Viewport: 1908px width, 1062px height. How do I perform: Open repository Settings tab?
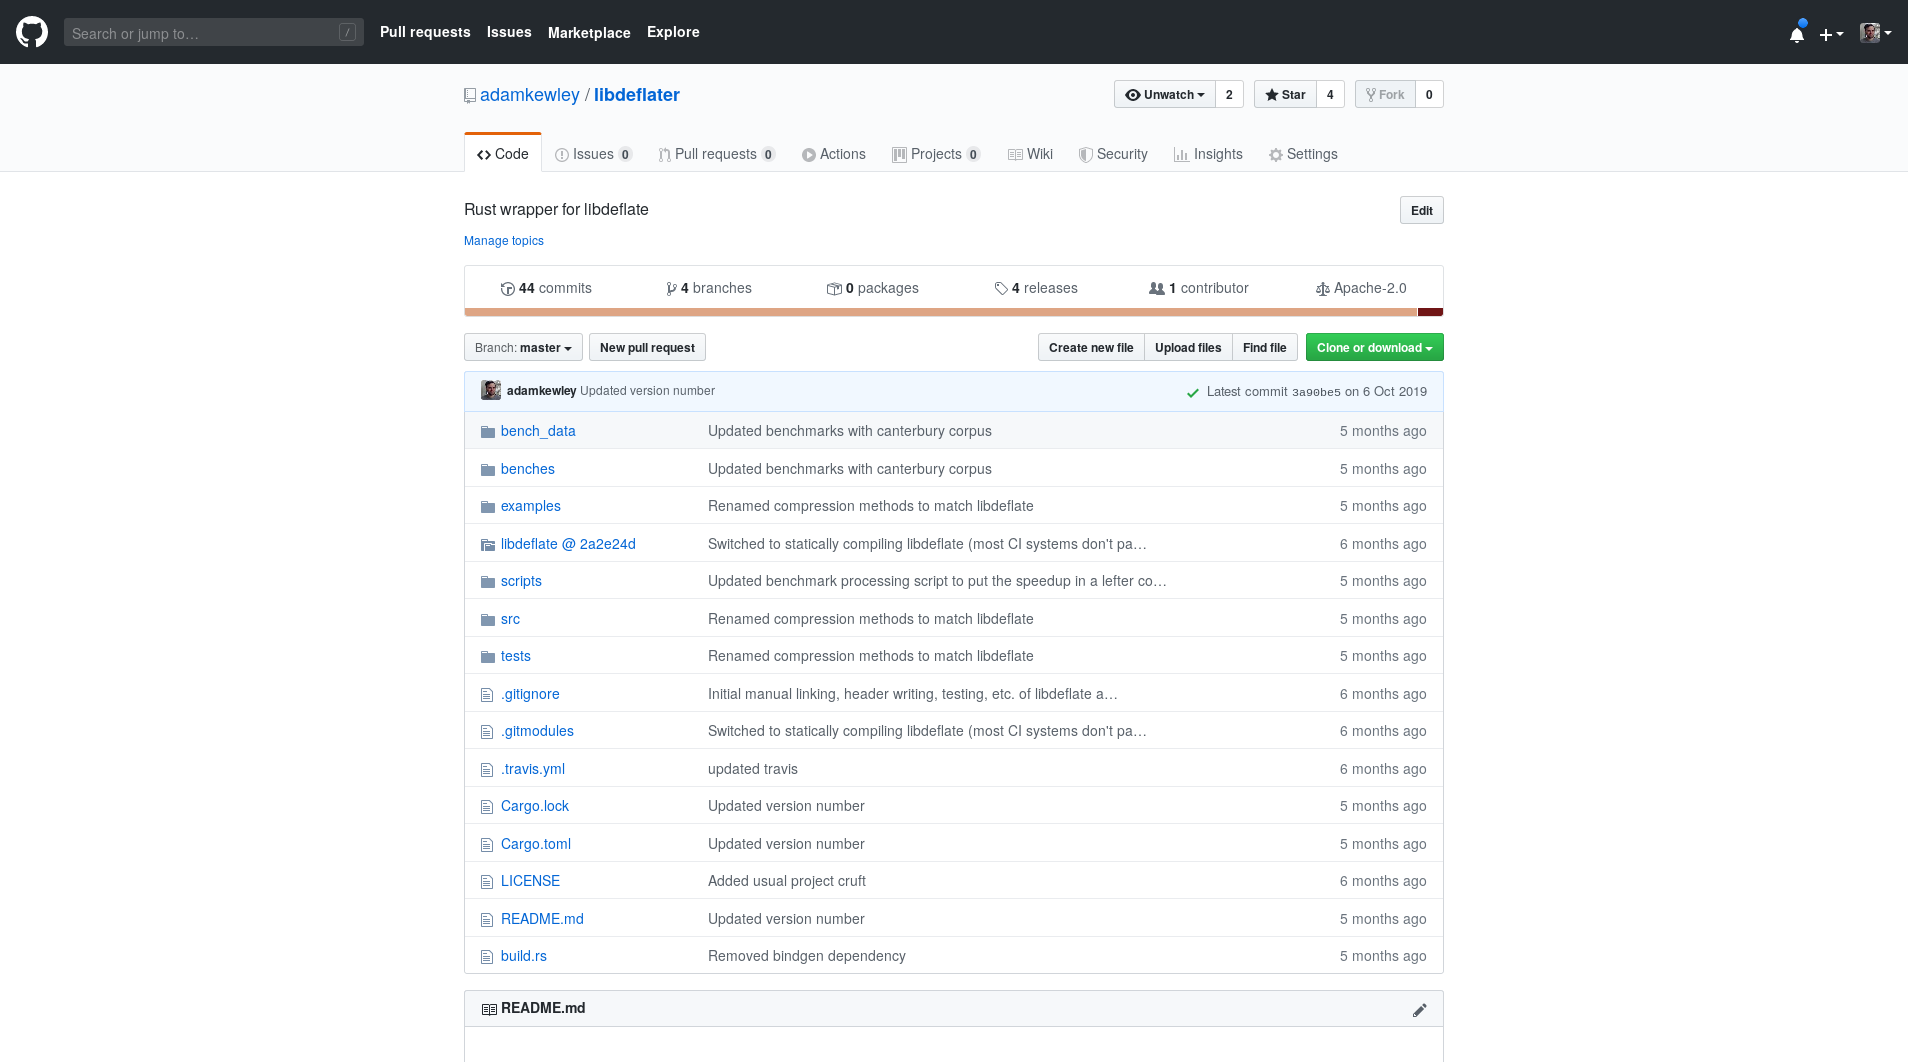[1303, 154]
